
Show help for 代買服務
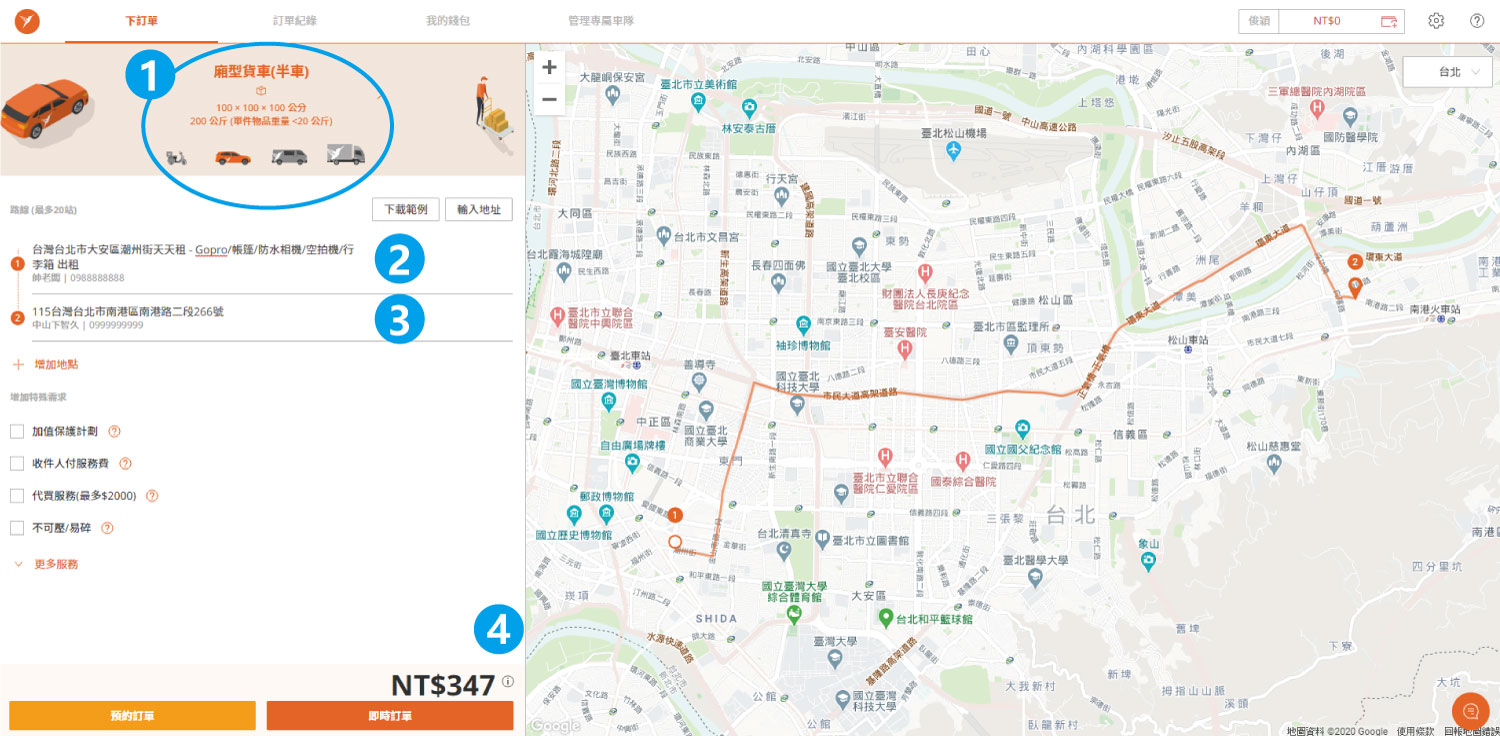pos(152,496)
